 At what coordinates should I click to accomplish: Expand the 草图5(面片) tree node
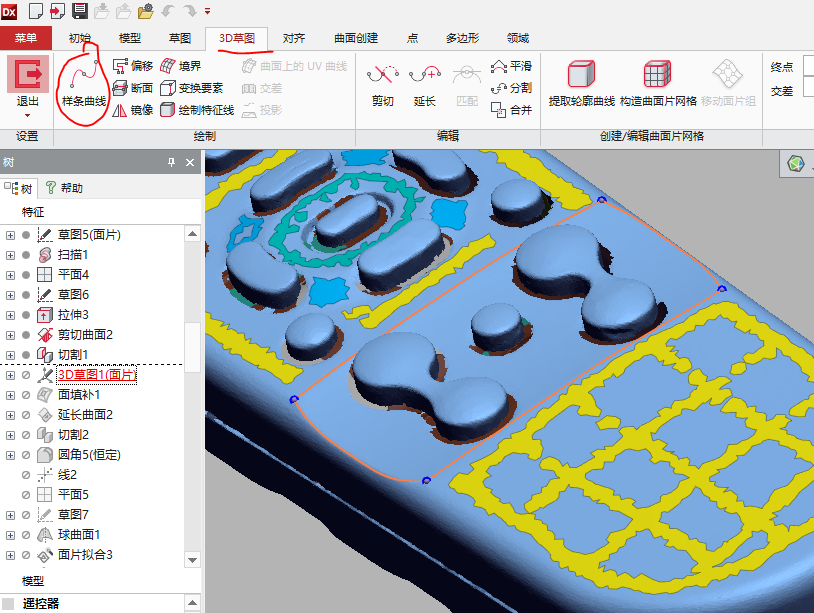10,235
